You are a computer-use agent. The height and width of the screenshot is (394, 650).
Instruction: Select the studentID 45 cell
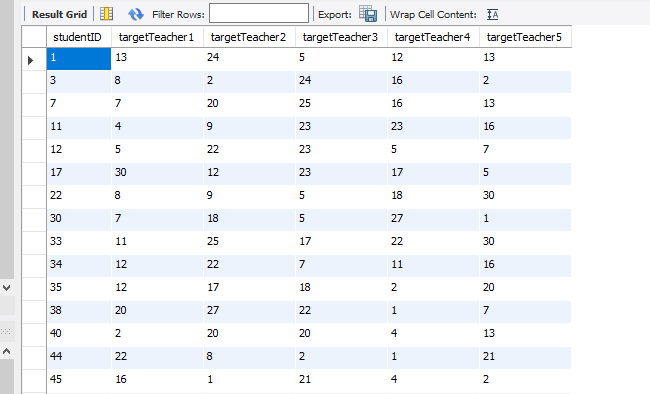pyautogui.click(x=79, y=380)
